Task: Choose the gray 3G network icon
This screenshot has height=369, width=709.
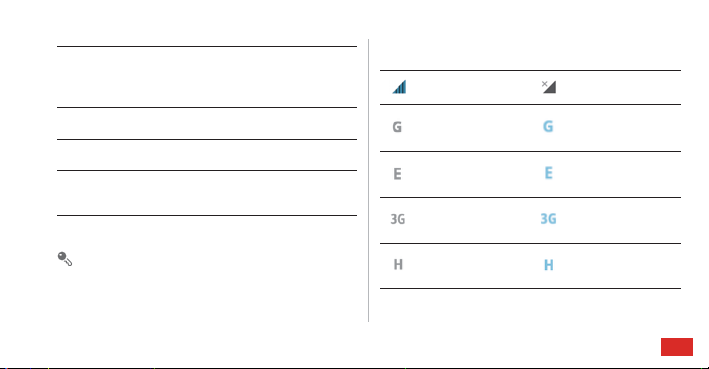Action: [398, 219]
